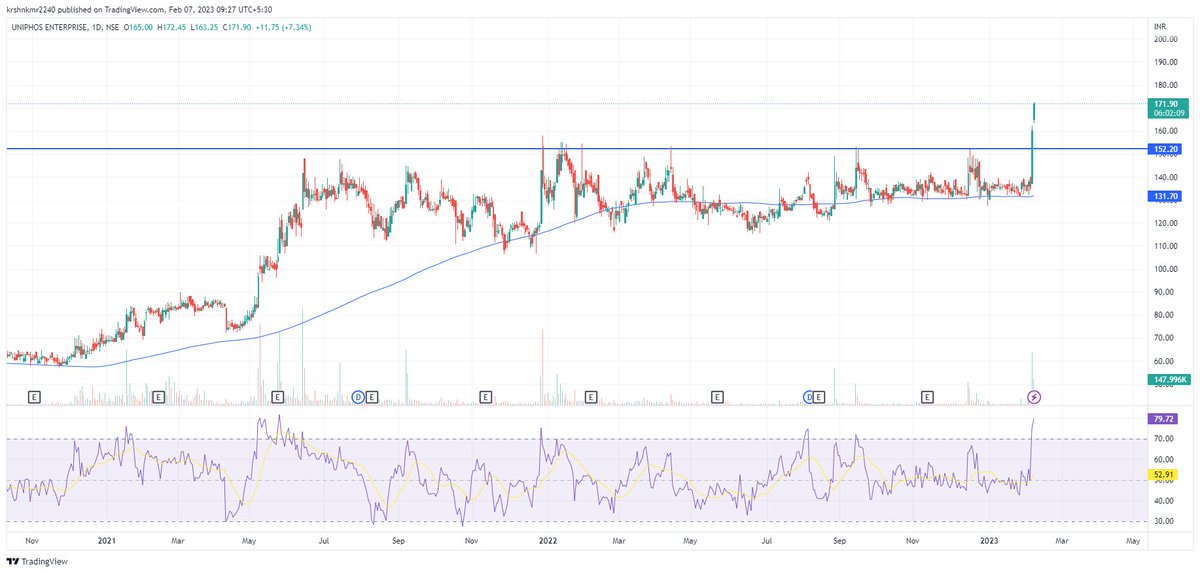This screenshot has width=1200, height=573.
Task: Click the first dividend D marker
Action: click(x=359, y=397)
